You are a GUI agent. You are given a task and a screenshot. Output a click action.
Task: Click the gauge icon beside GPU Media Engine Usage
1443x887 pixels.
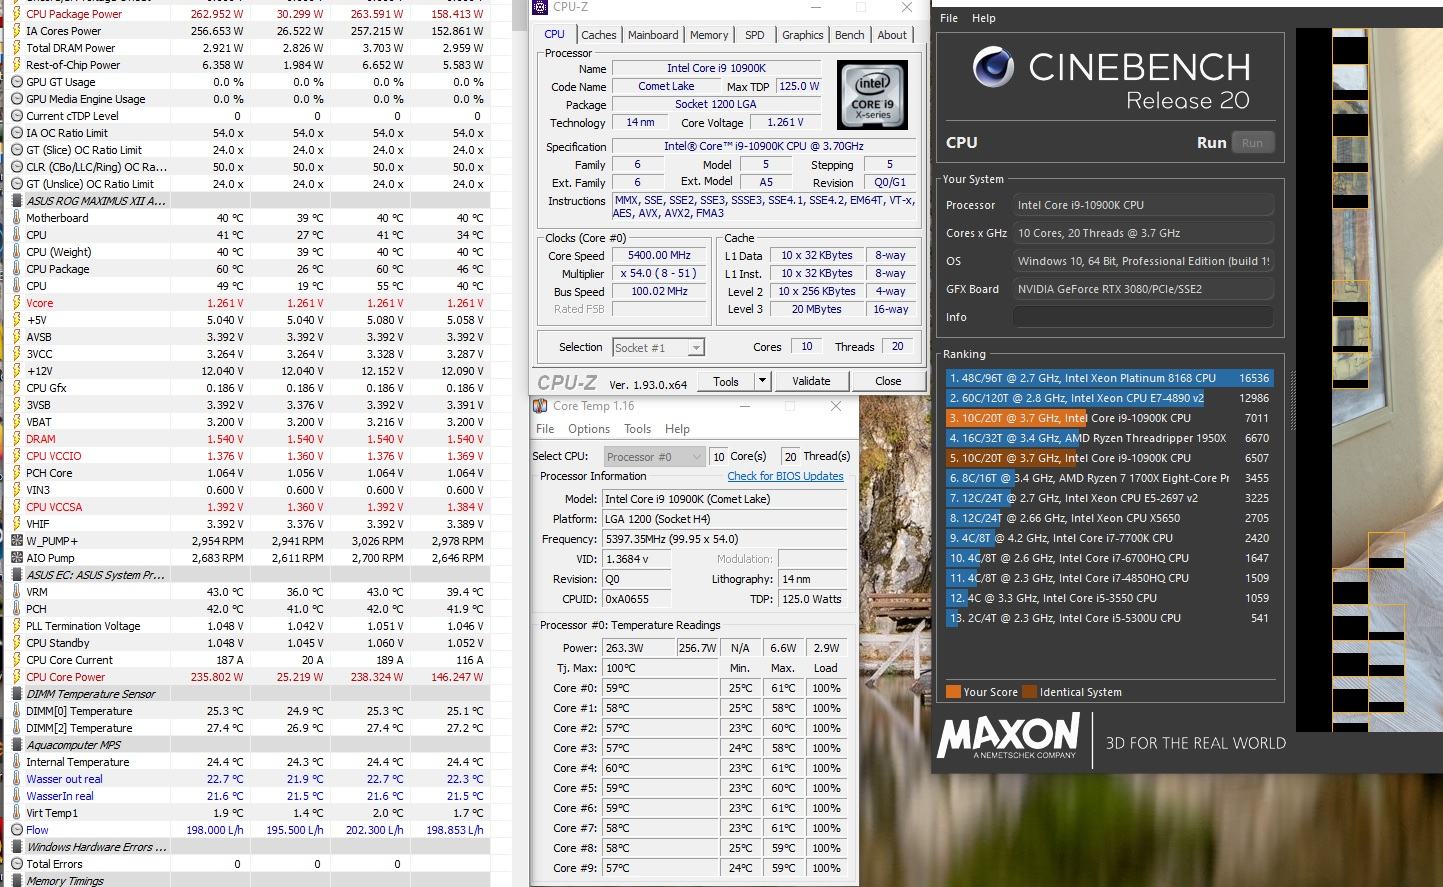[x=16, y=99]
